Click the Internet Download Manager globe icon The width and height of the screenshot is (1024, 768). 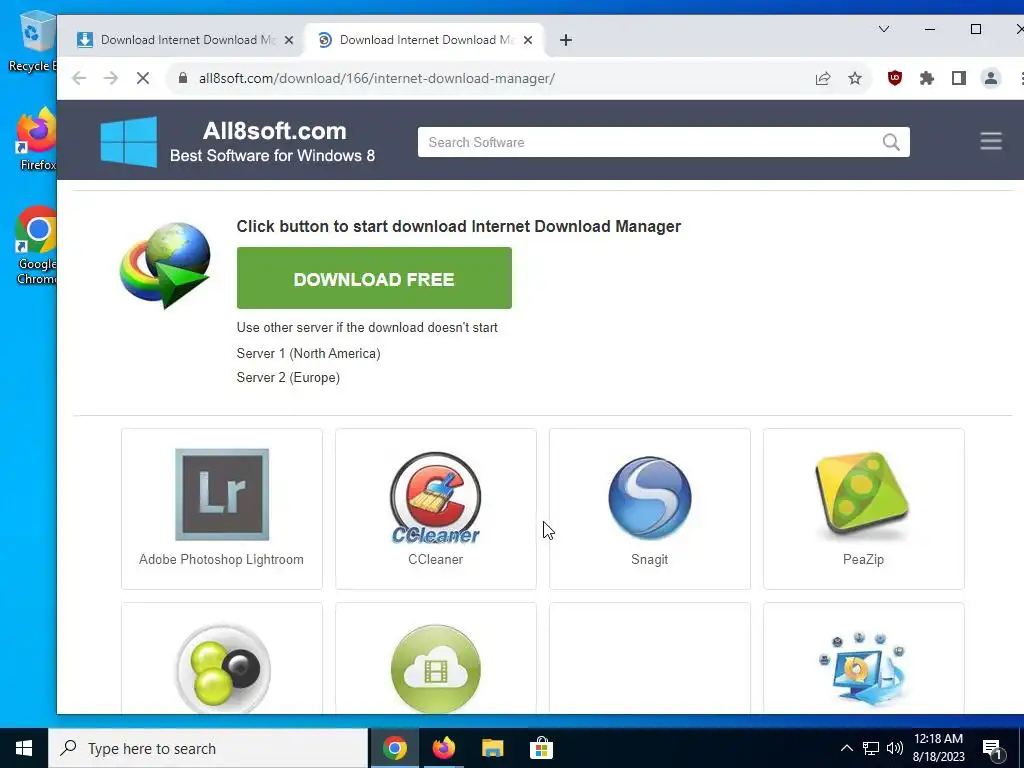click(165, 265)
